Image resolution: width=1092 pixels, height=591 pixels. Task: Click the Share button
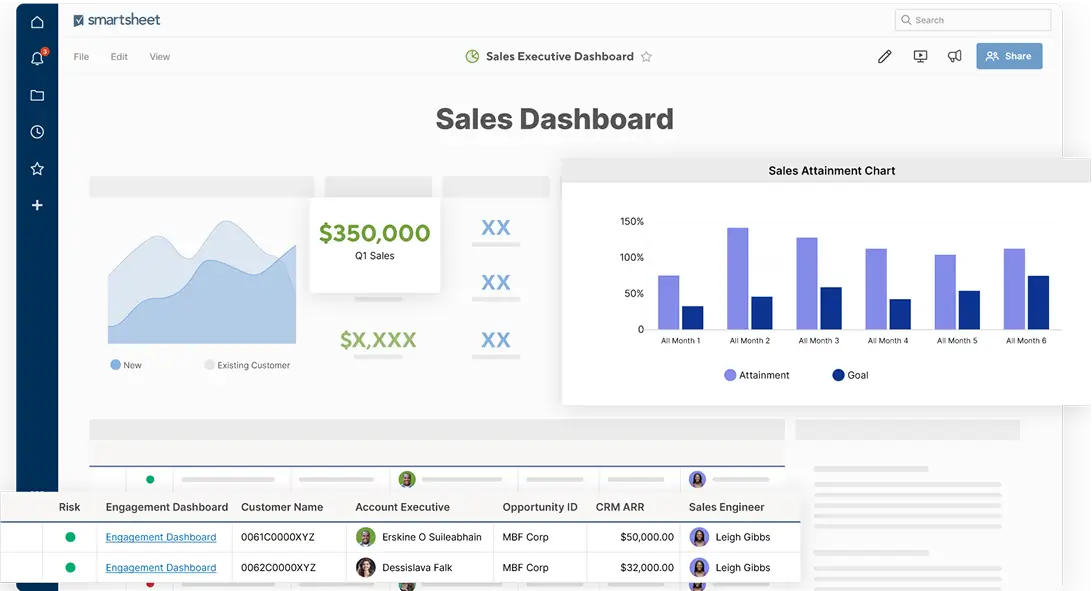[x=1009, y=56]
